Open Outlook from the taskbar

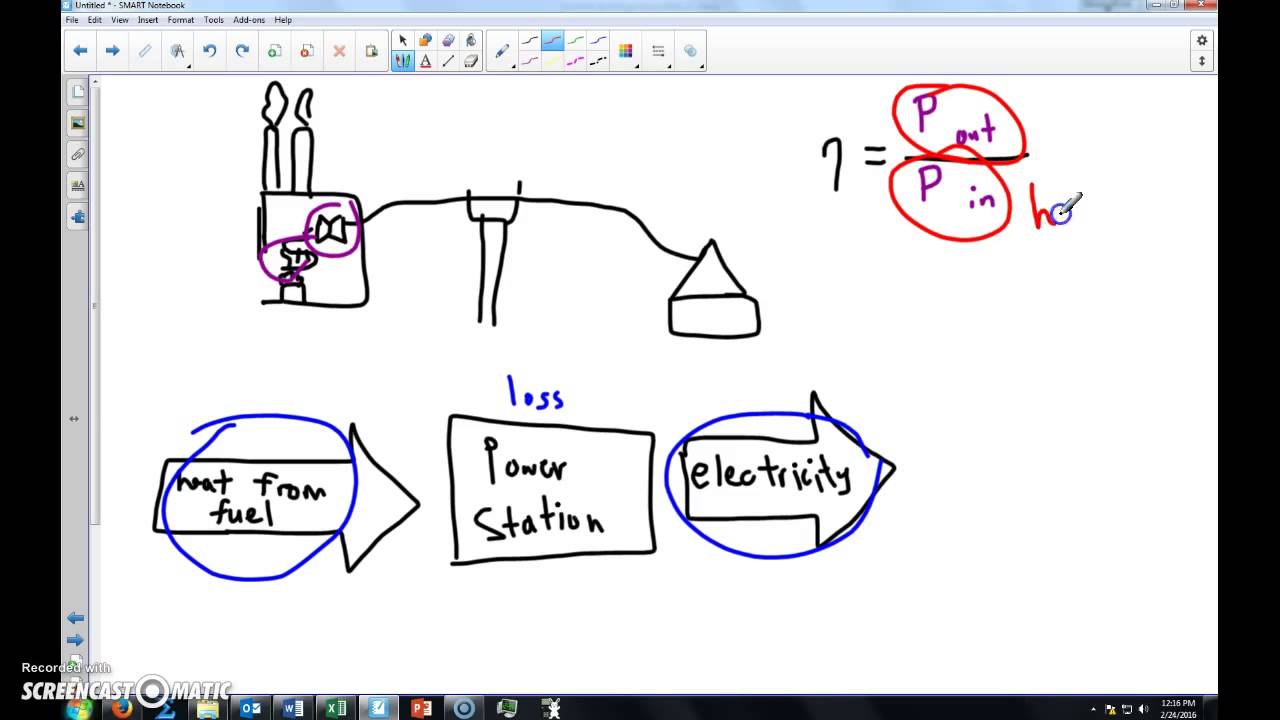tap(251, 708)
